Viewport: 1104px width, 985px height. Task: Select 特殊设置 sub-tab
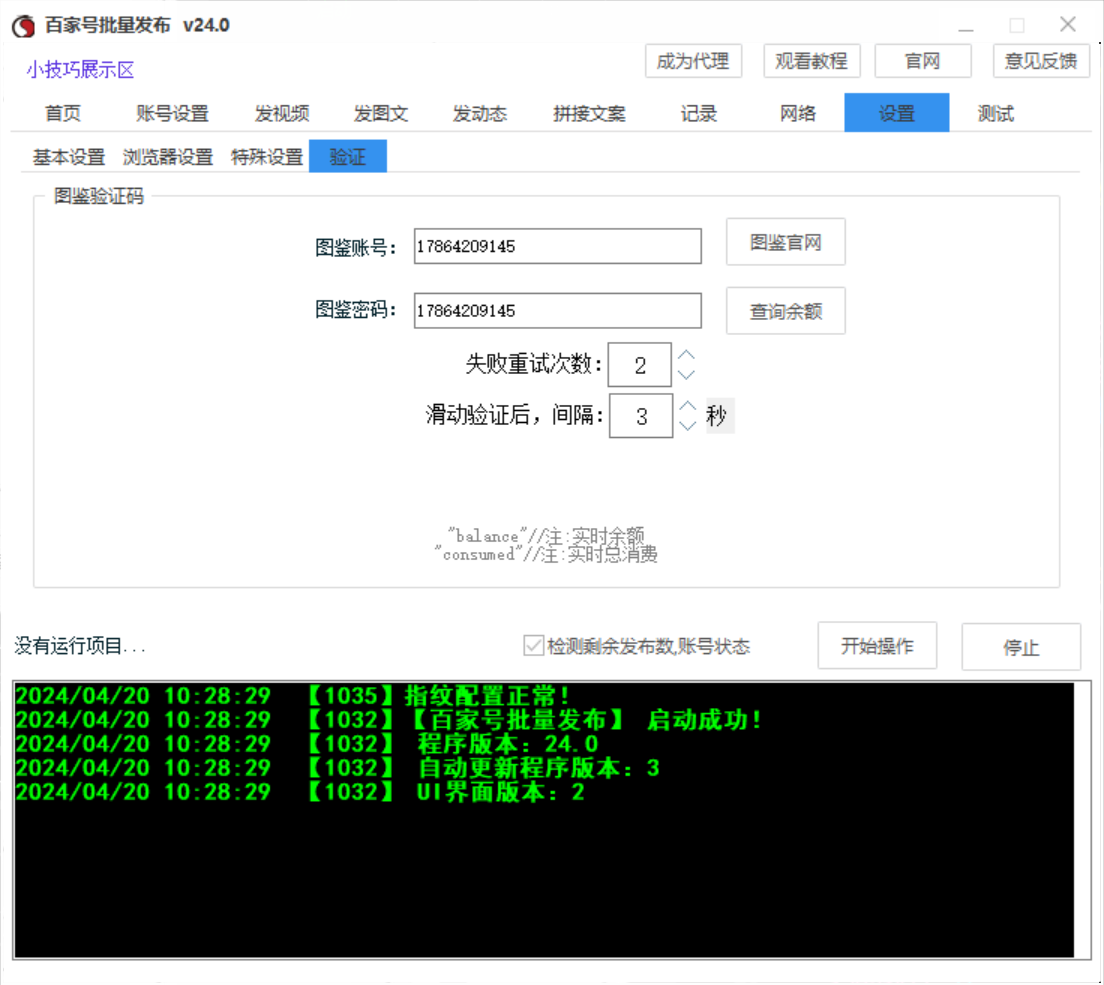[x=267, y=156]
